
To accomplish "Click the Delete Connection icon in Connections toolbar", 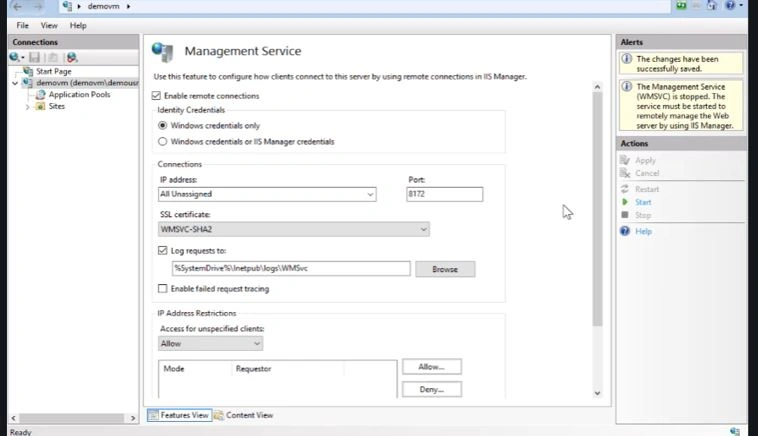I will [x=72, y=58].
